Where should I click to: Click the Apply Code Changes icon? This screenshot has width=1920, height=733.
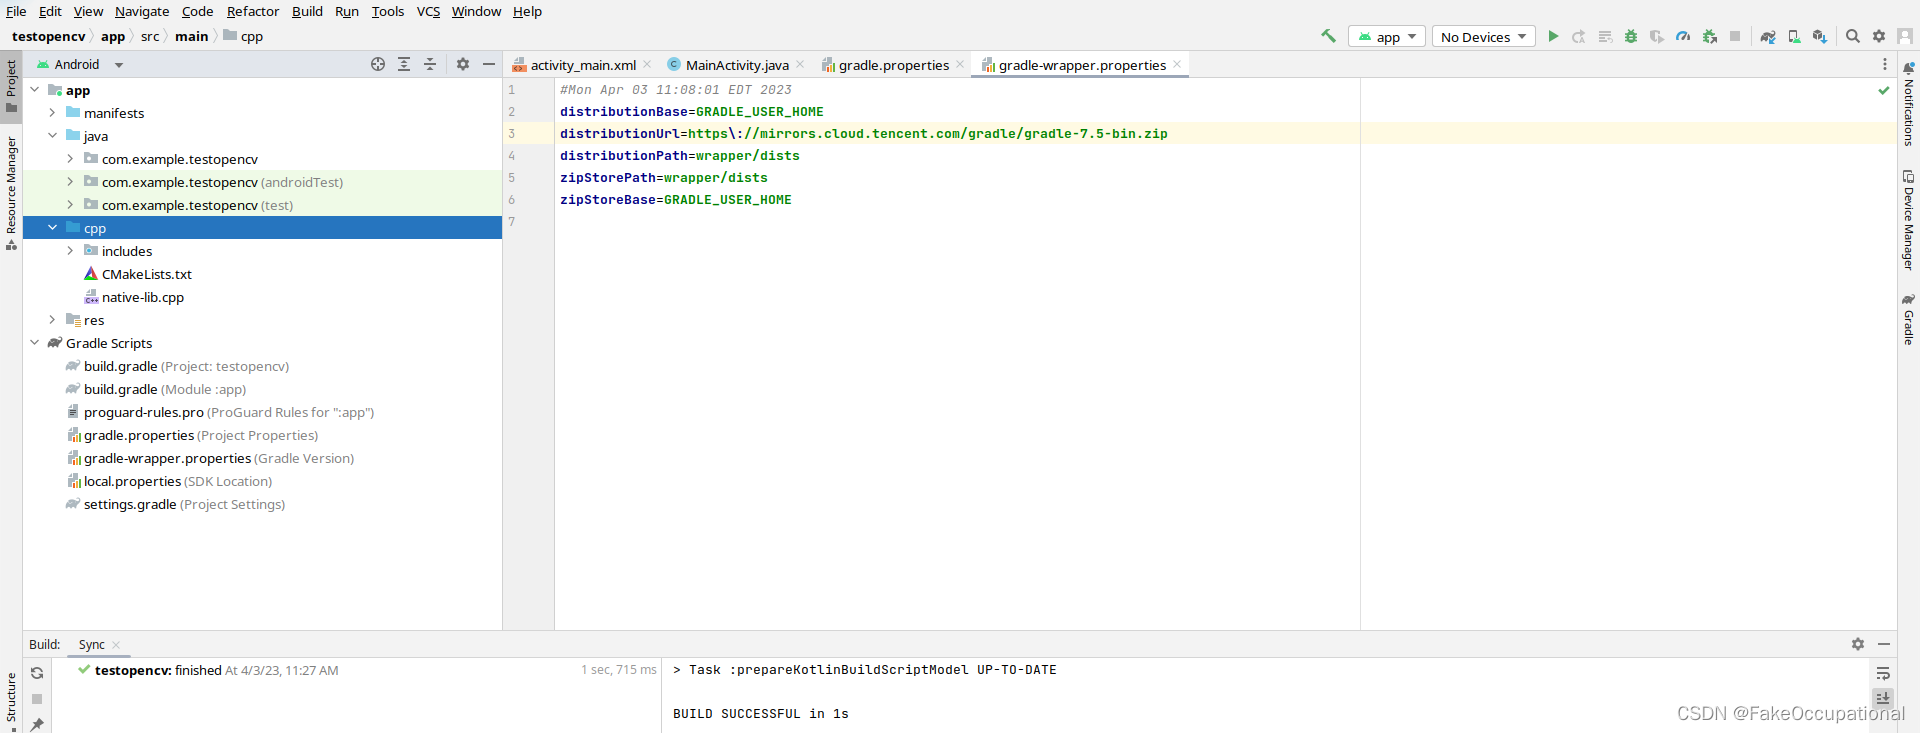(x=1605, y=36)
